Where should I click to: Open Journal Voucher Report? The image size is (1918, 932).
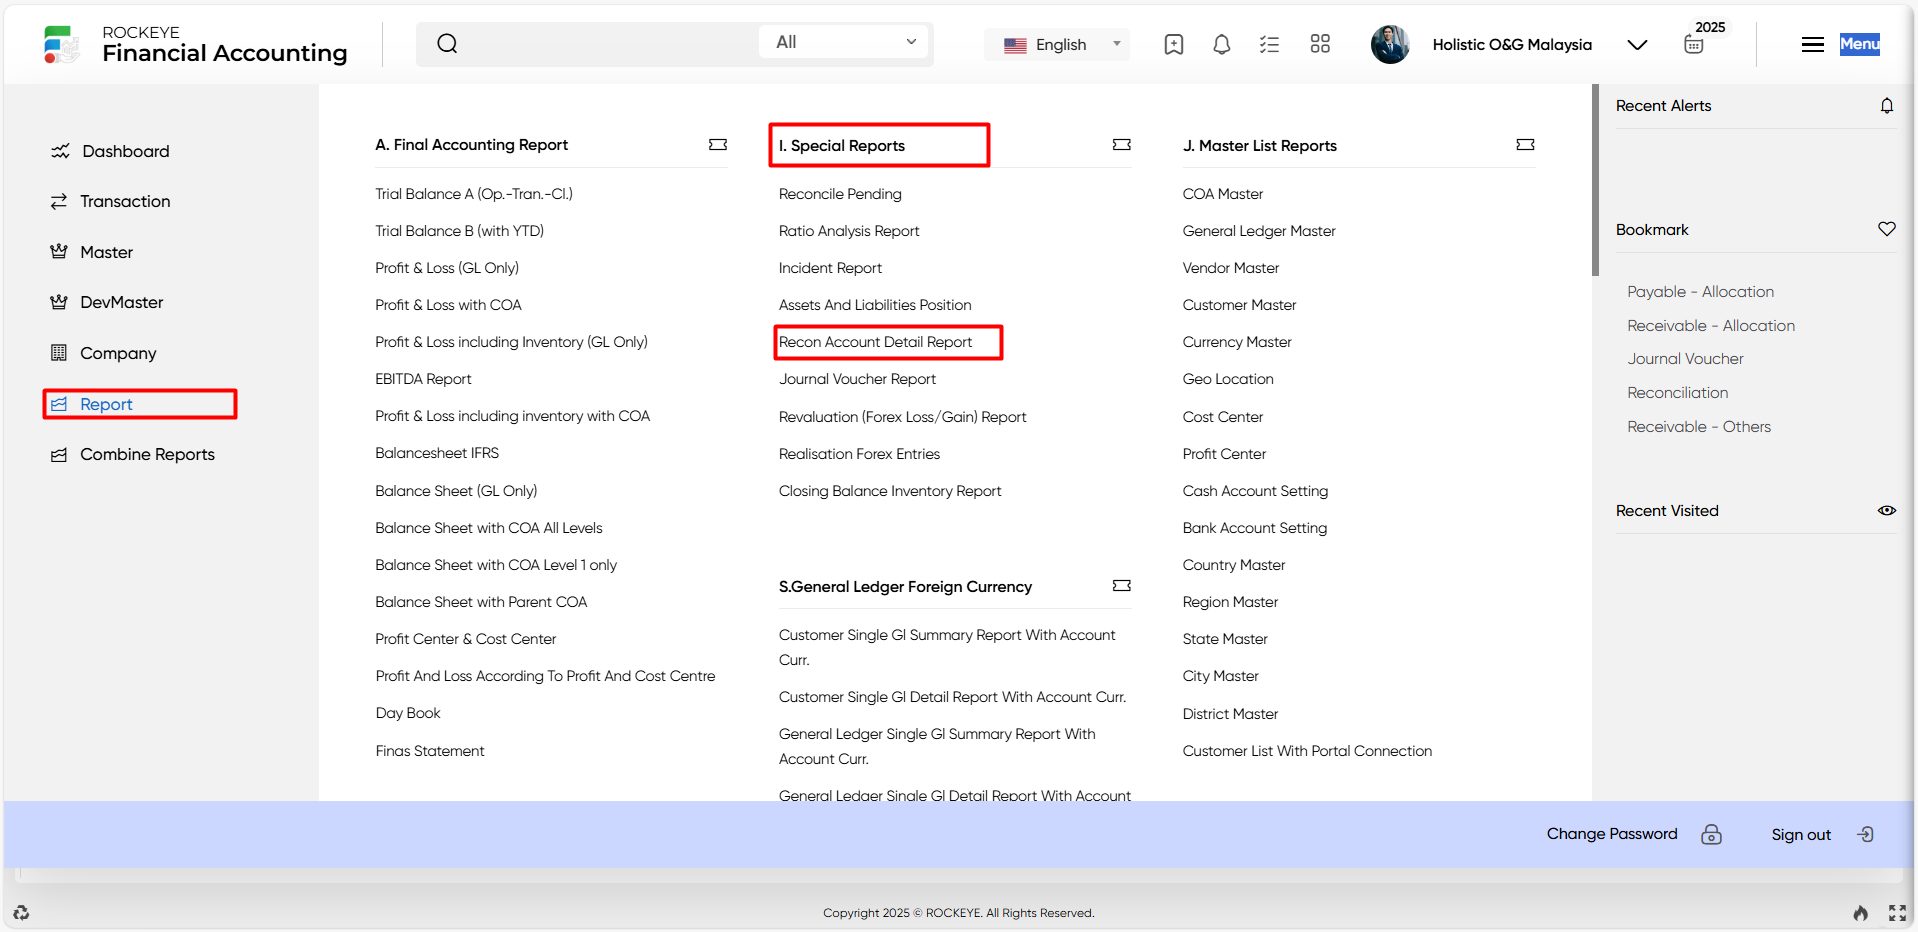coord(857,379)
